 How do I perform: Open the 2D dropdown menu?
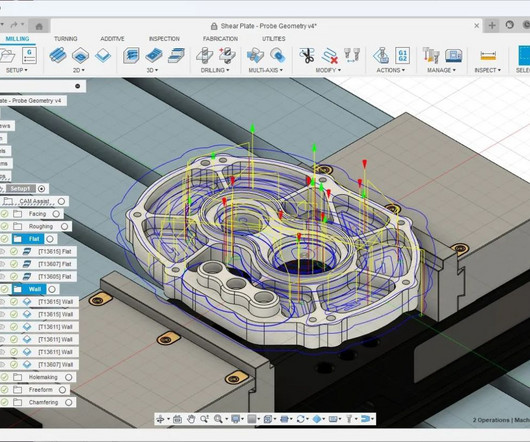point(78,70)
